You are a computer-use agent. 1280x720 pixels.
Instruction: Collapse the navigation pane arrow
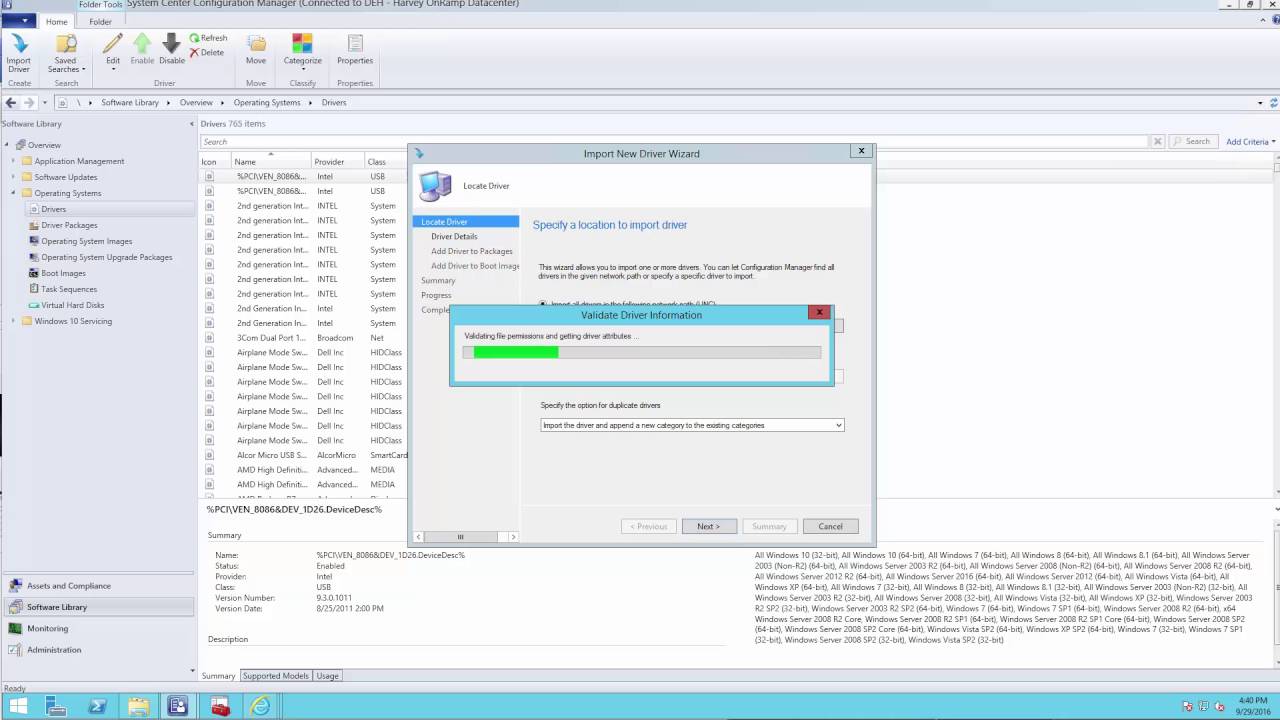[x=192, y=124]
